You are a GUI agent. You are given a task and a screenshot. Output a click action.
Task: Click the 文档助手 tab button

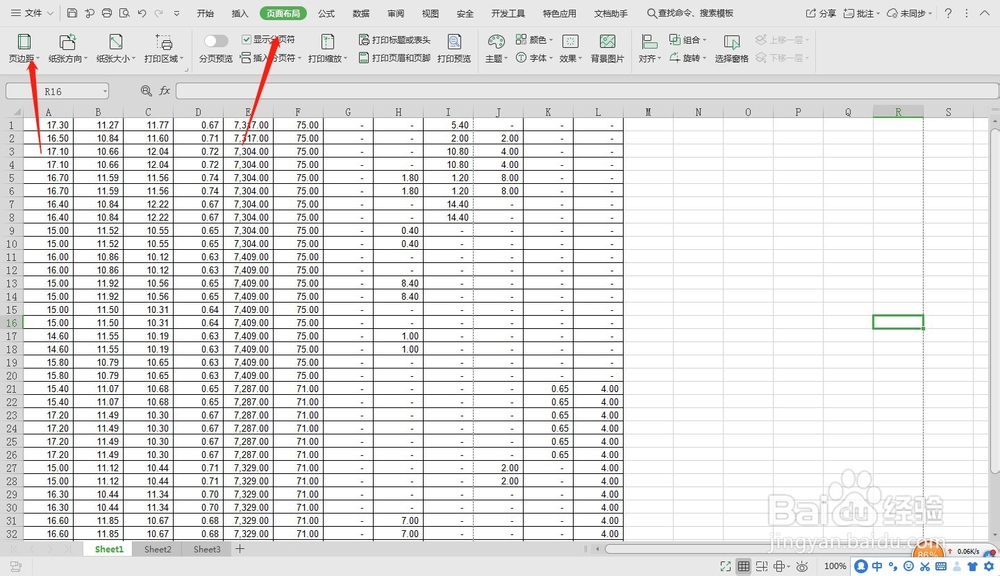(610, 13)
